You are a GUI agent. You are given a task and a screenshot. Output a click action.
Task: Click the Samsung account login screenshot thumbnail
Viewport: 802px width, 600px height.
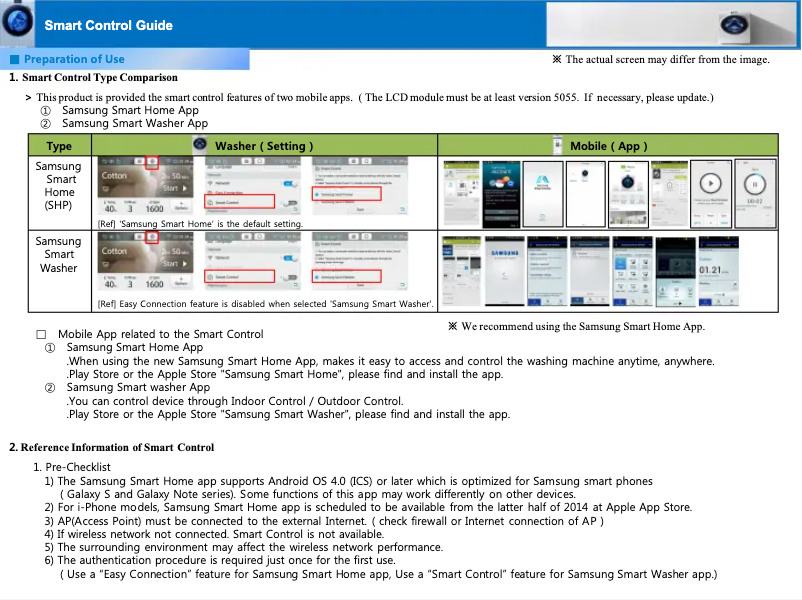click(499, 189)
